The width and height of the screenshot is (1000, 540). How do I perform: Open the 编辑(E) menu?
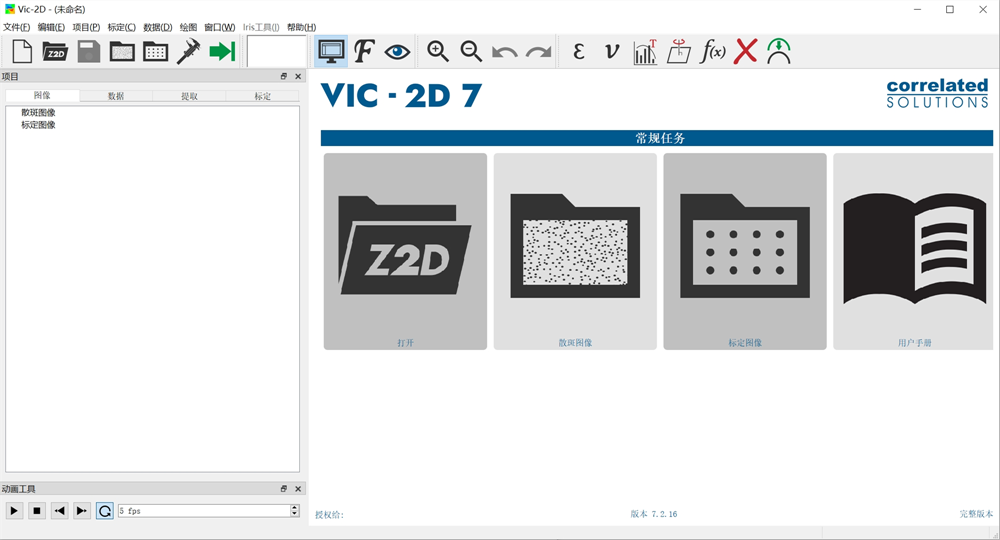(x=51, y=27)
